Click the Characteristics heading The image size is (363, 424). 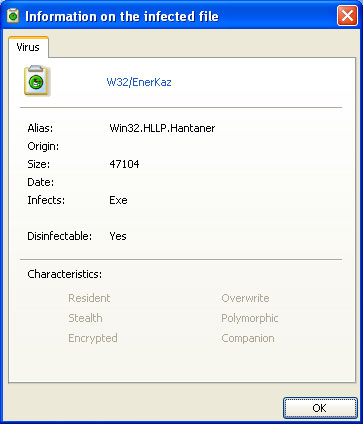tap(65, 274)
